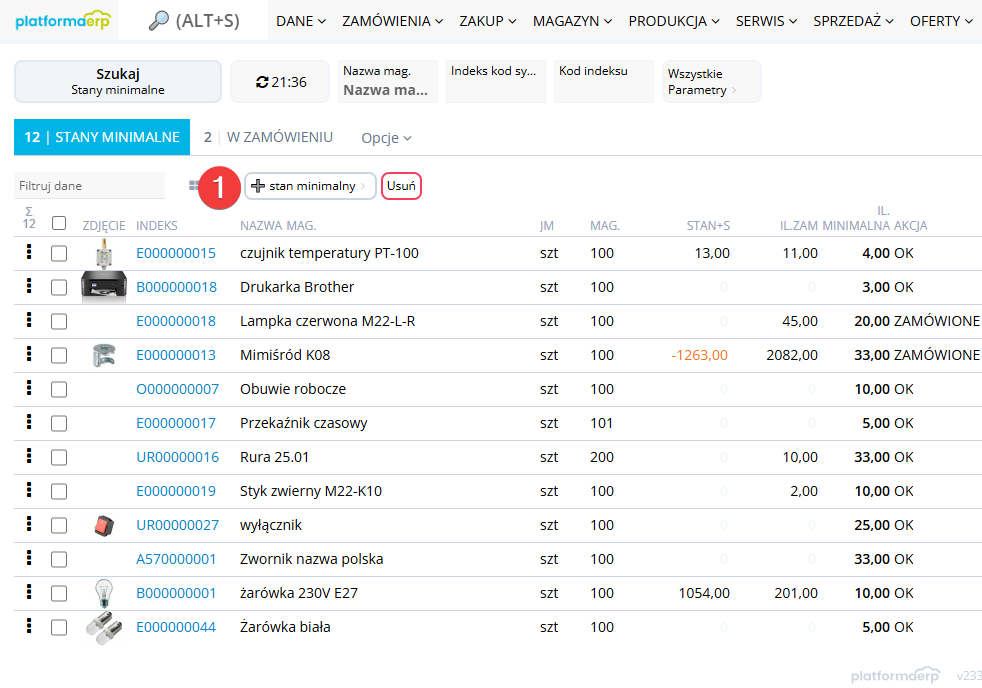The width and height of the screenshot is (982, 688).
Task: Click the red Usuń button
Action: click(x=401, y=186)
